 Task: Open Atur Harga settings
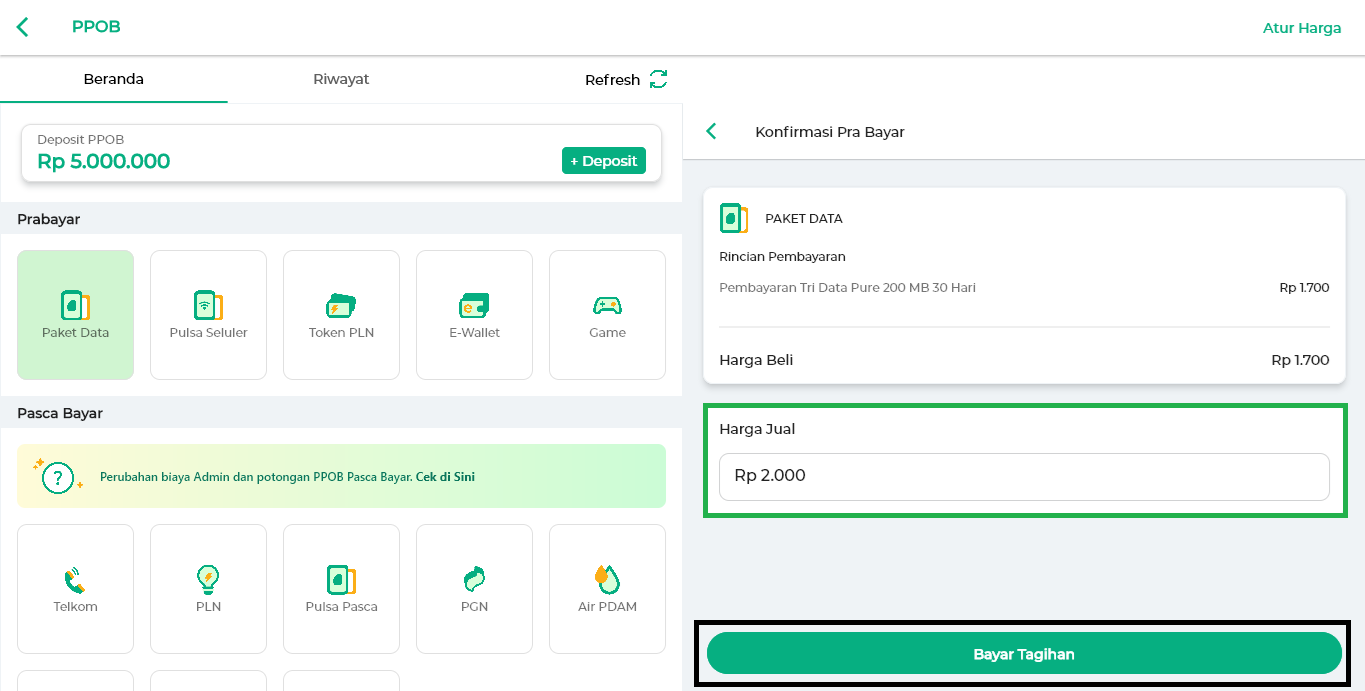pos(1302,28)
